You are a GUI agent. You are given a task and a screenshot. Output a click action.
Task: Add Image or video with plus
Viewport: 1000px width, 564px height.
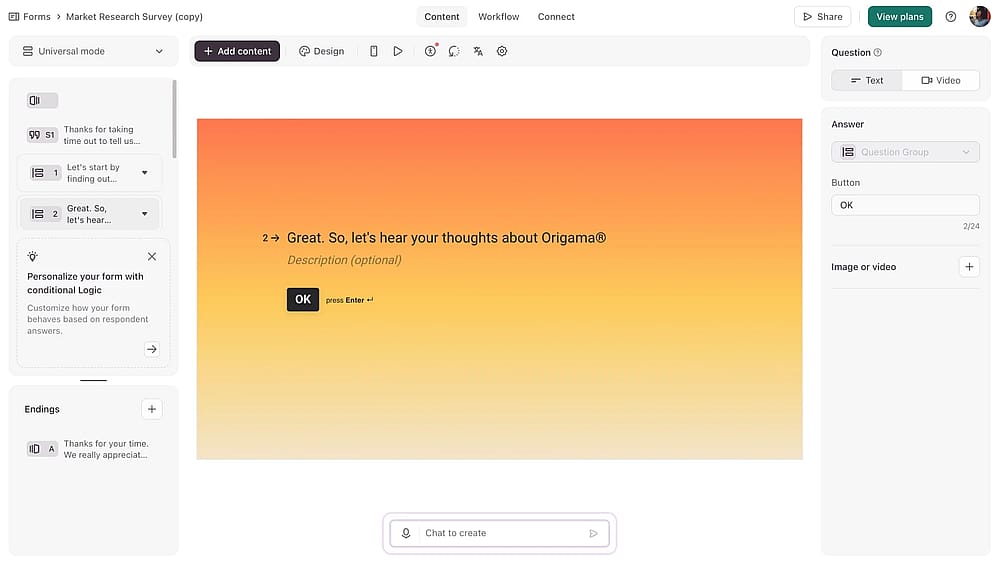969,267
